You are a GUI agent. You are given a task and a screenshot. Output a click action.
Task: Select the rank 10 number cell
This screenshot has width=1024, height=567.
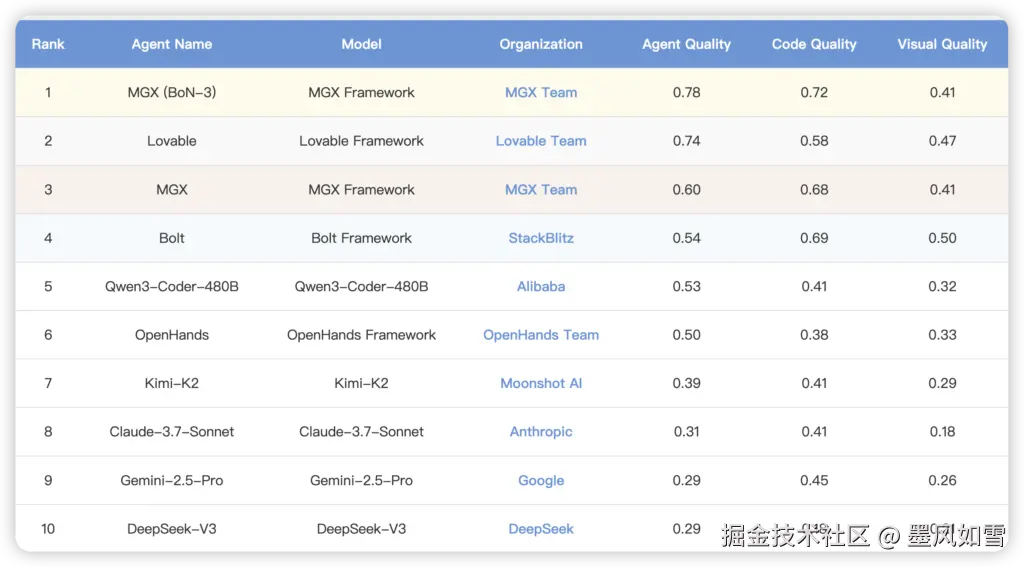pos(48,528)
